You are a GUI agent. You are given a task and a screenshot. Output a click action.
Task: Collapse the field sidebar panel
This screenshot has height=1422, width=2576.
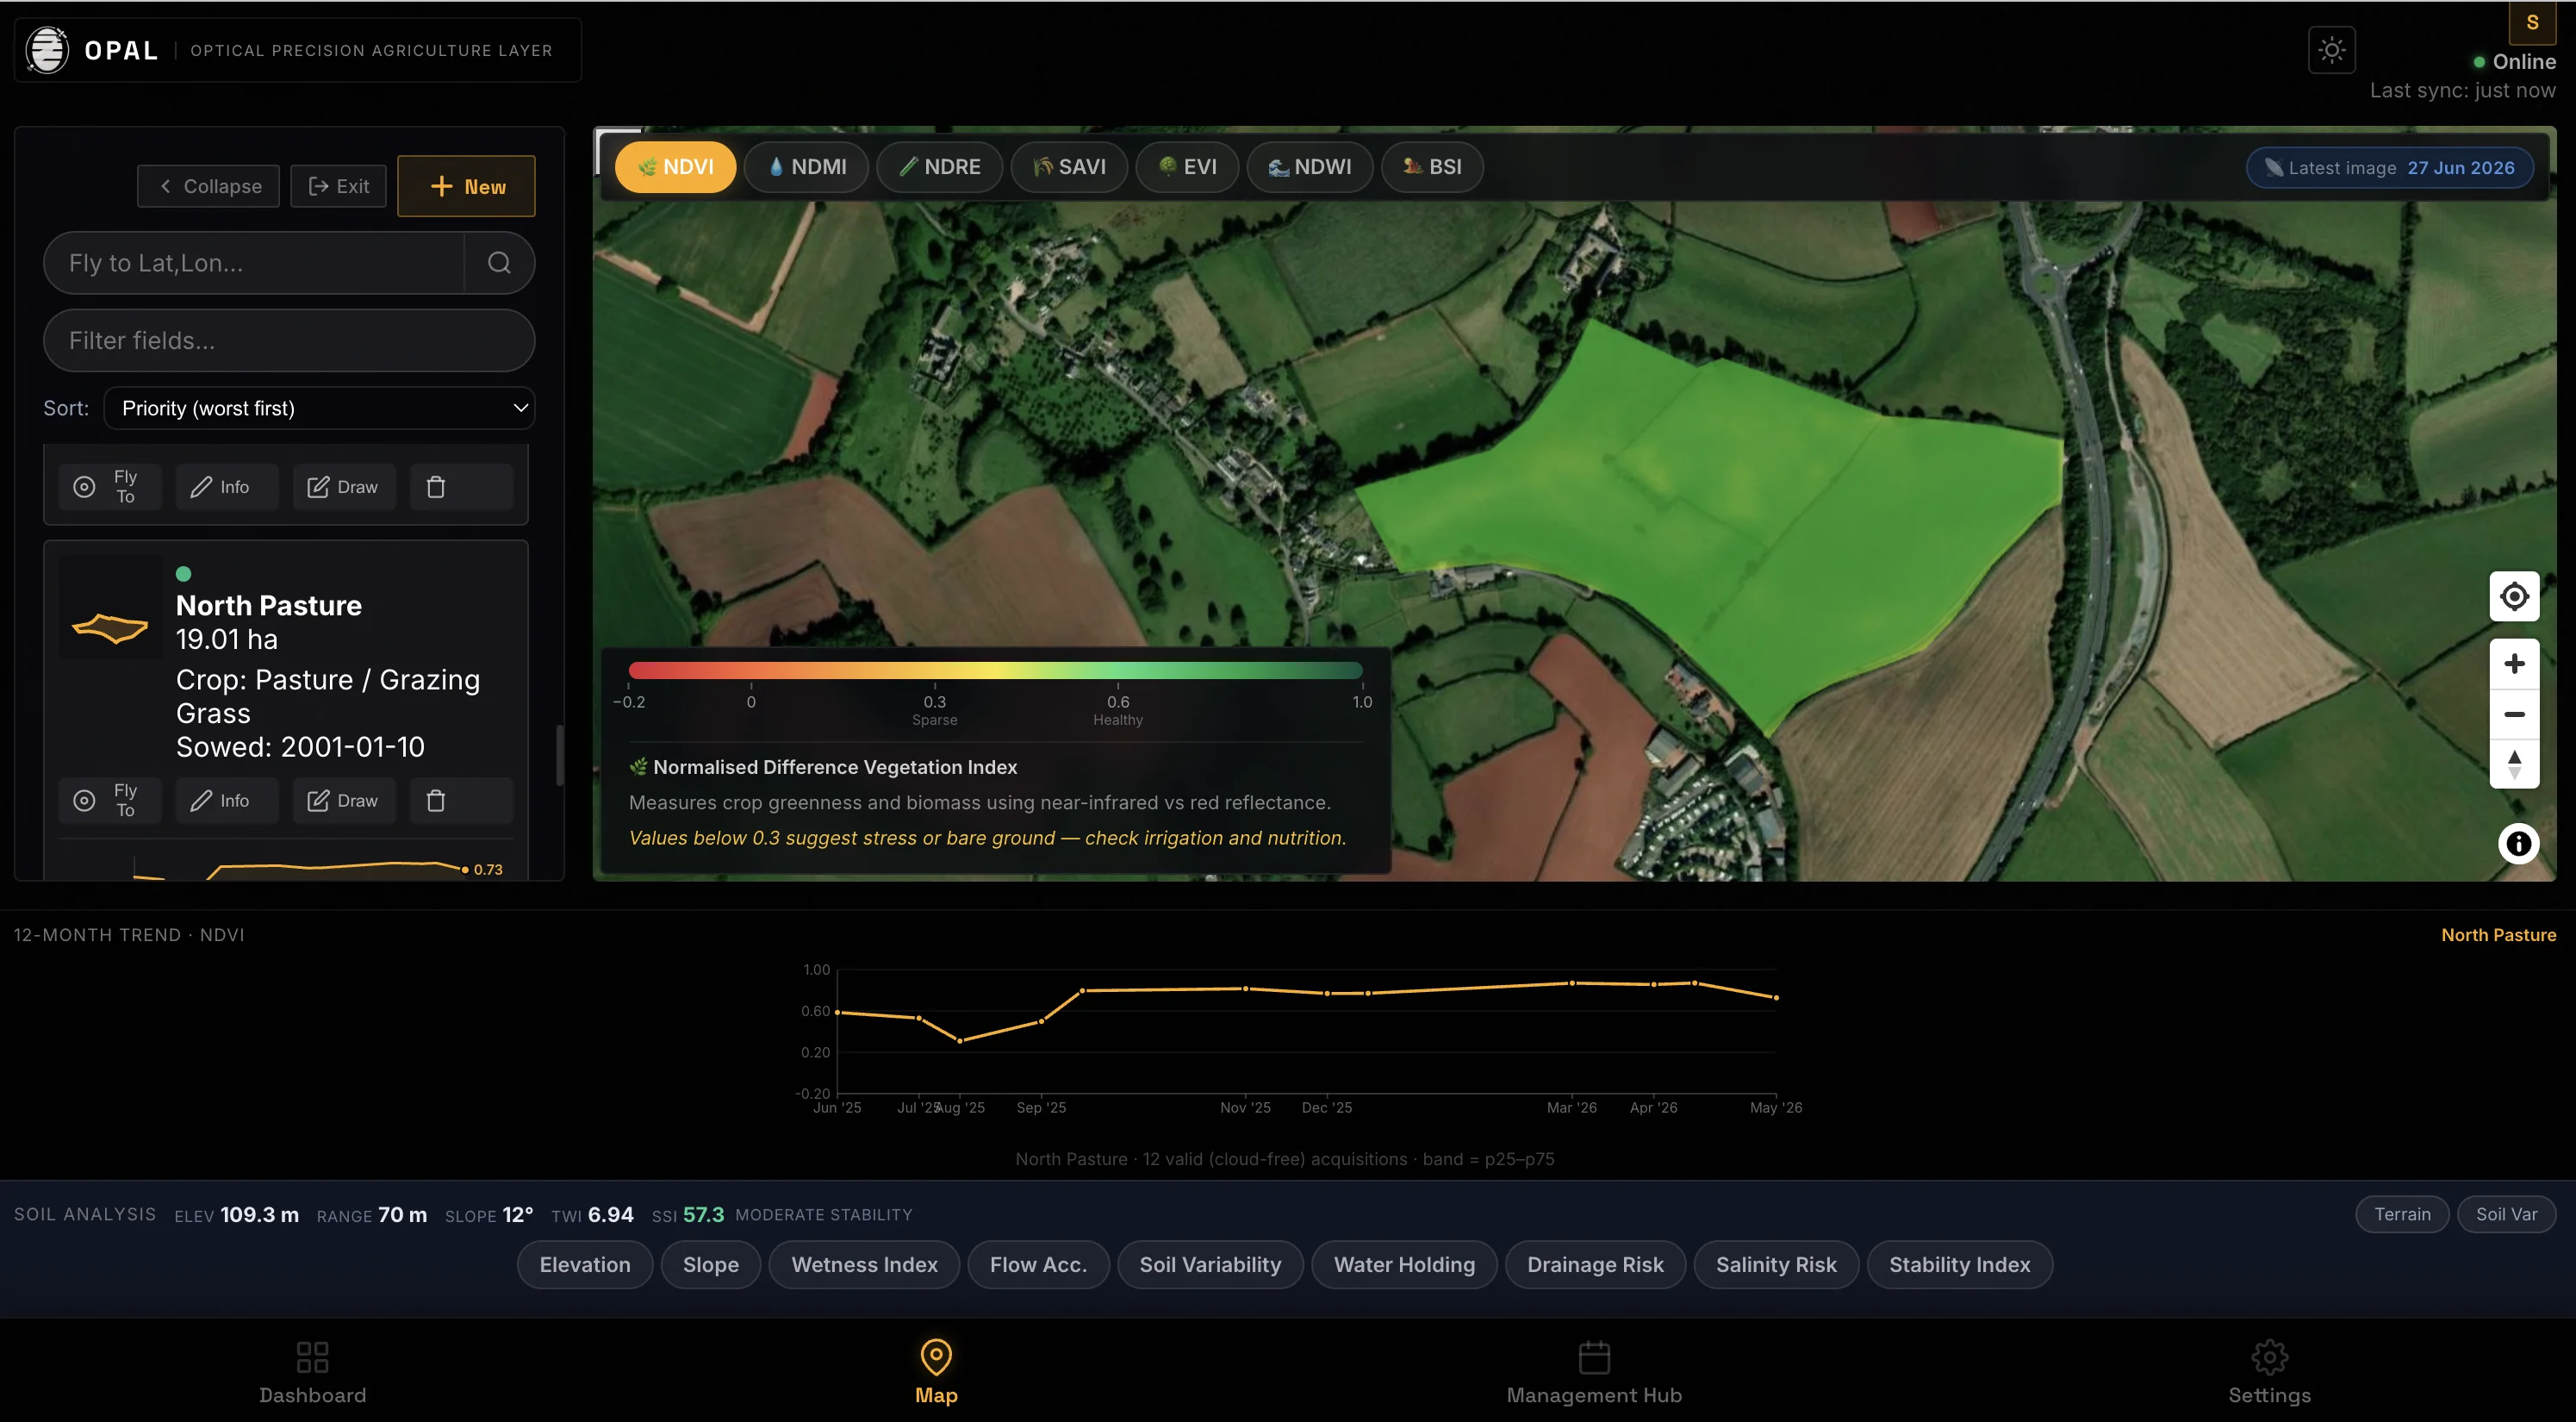coord(208,186)
